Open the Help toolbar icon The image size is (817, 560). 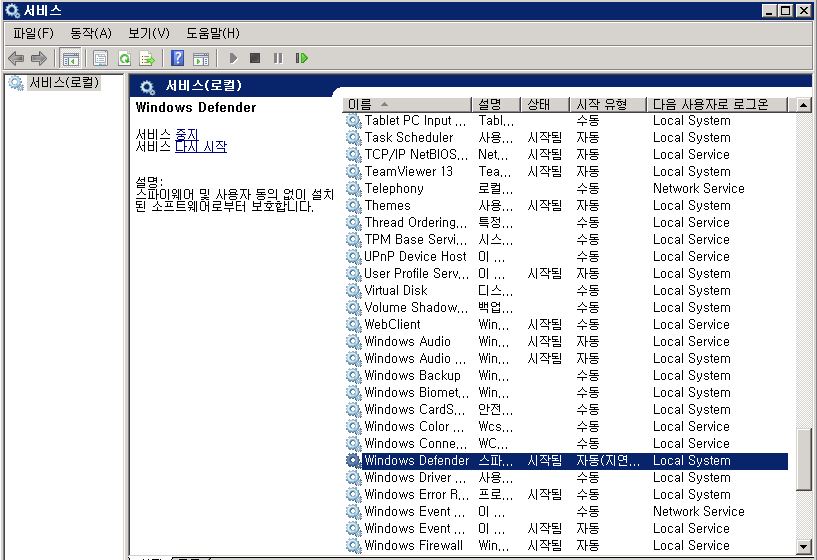(178, 58)
